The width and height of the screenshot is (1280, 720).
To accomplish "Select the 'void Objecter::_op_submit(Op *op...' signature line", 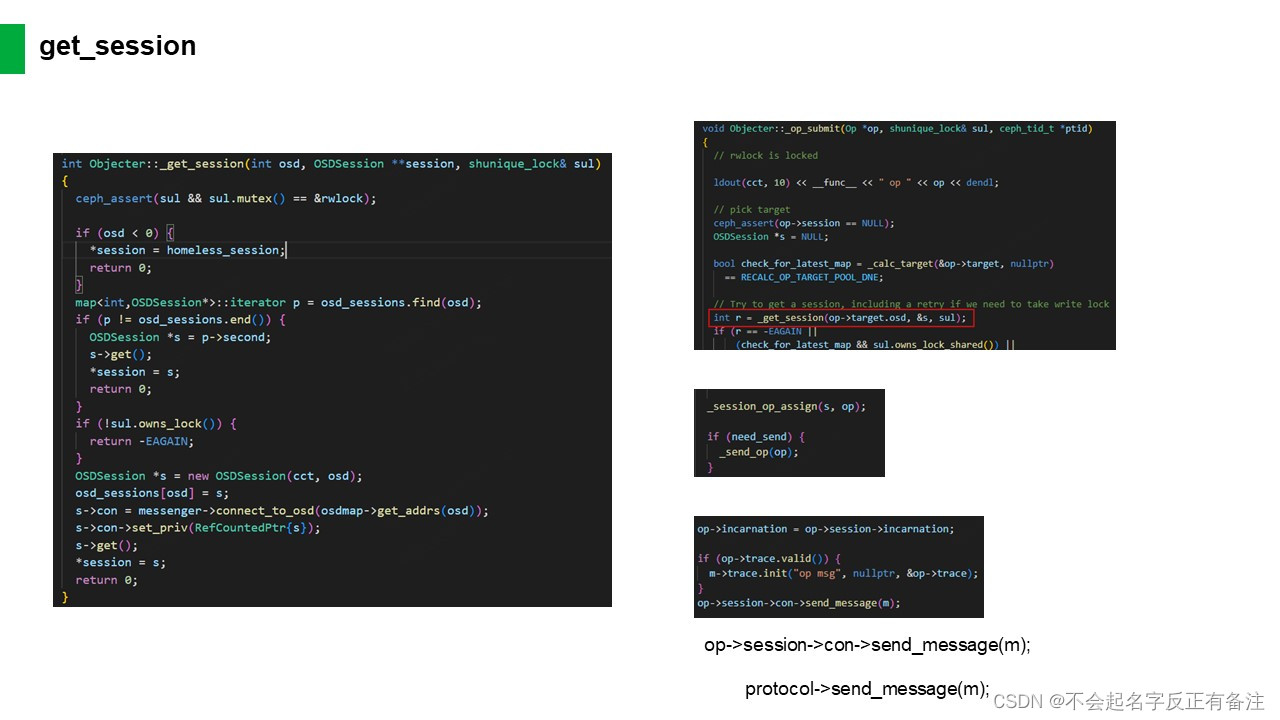I will (x=897, y=128).
